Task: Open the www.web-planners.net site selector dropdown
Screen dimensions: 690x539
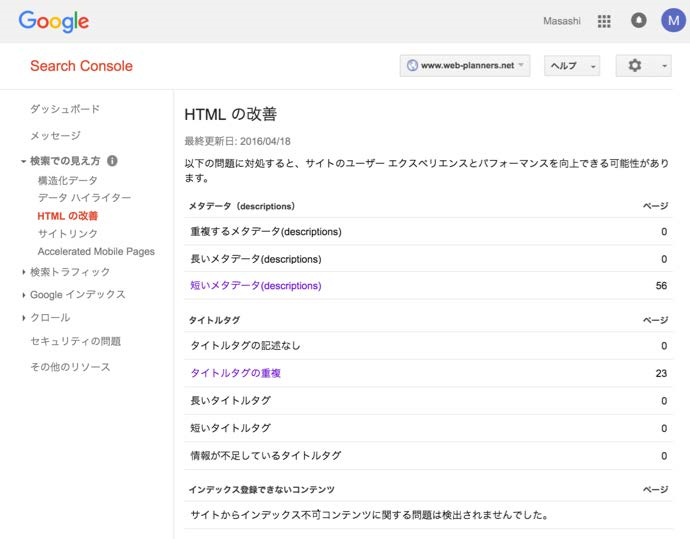Action: pyautogui.click(x=463, y=66)
